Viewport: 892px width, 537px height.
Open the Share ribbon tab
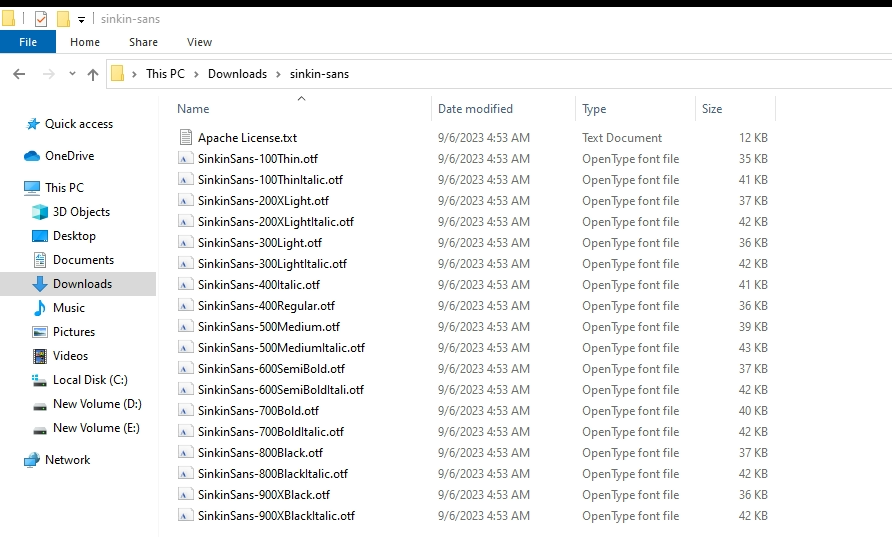pos(143,42)
